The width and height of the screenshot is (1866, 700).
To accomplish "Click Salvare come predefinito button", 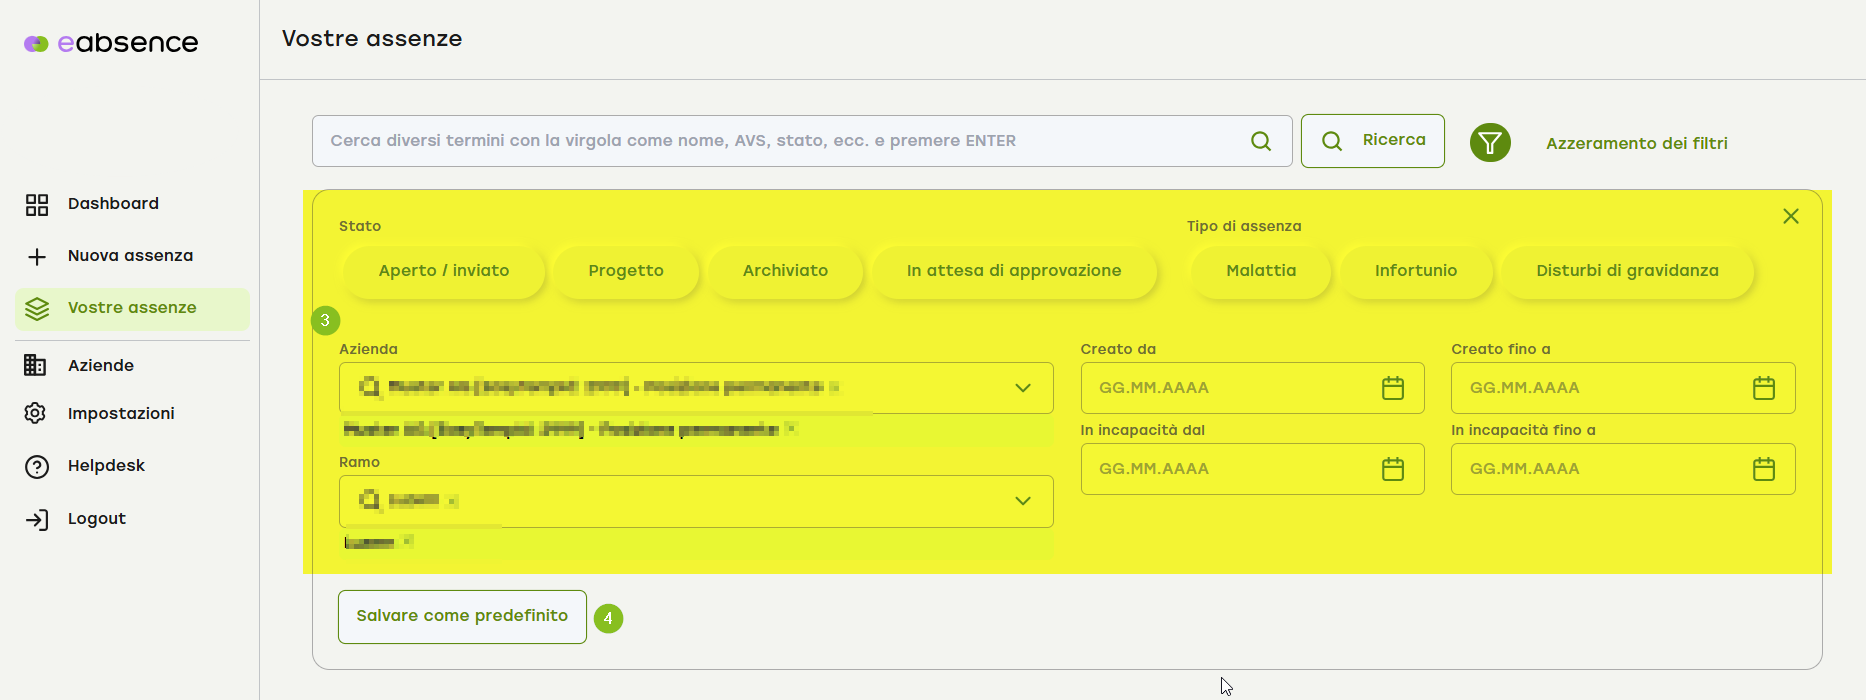I will point(462,616).
